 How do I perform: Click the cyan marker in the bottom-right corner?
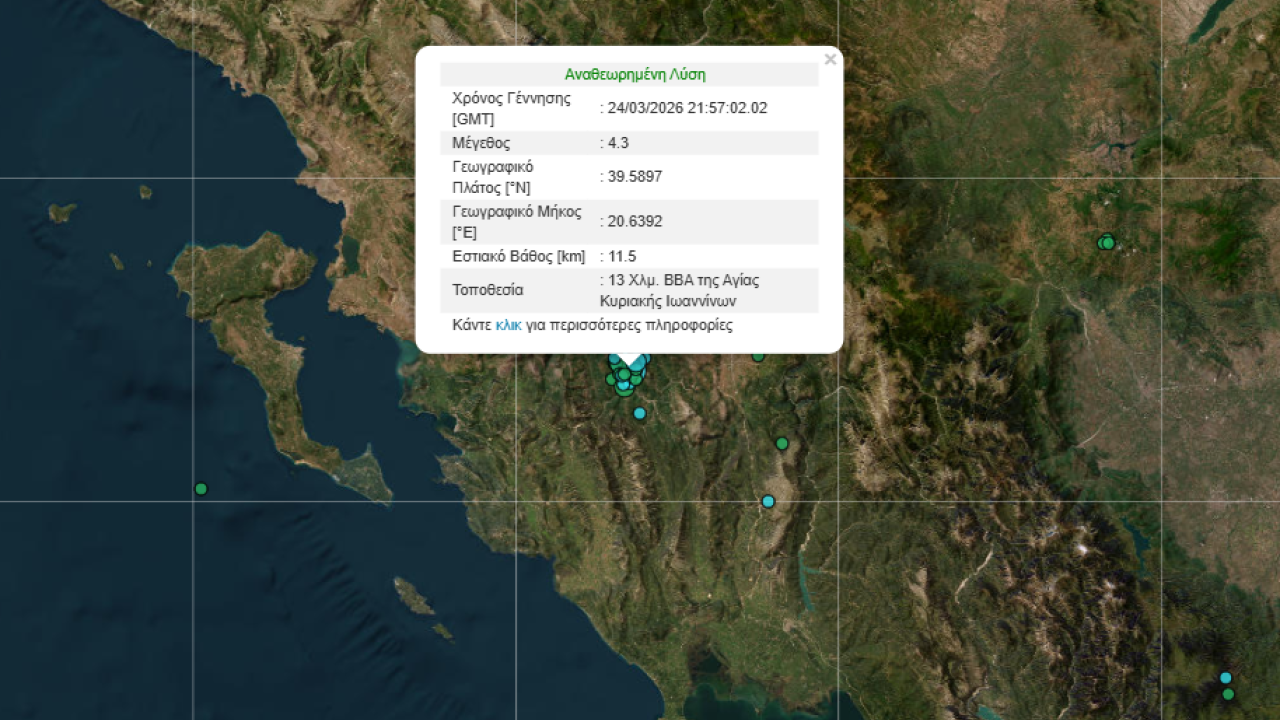coord(1226,677)
